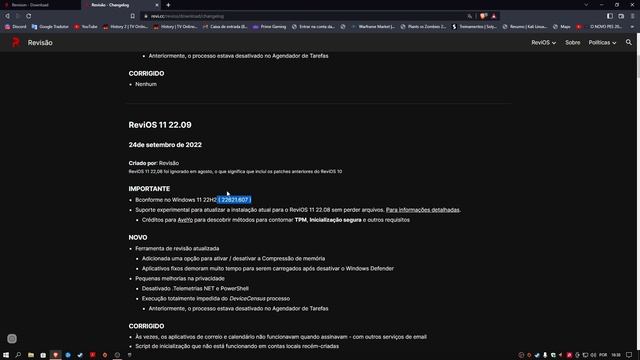
Task: Click the IMPORTANTE section heading
Action: [x=149, y=189]
